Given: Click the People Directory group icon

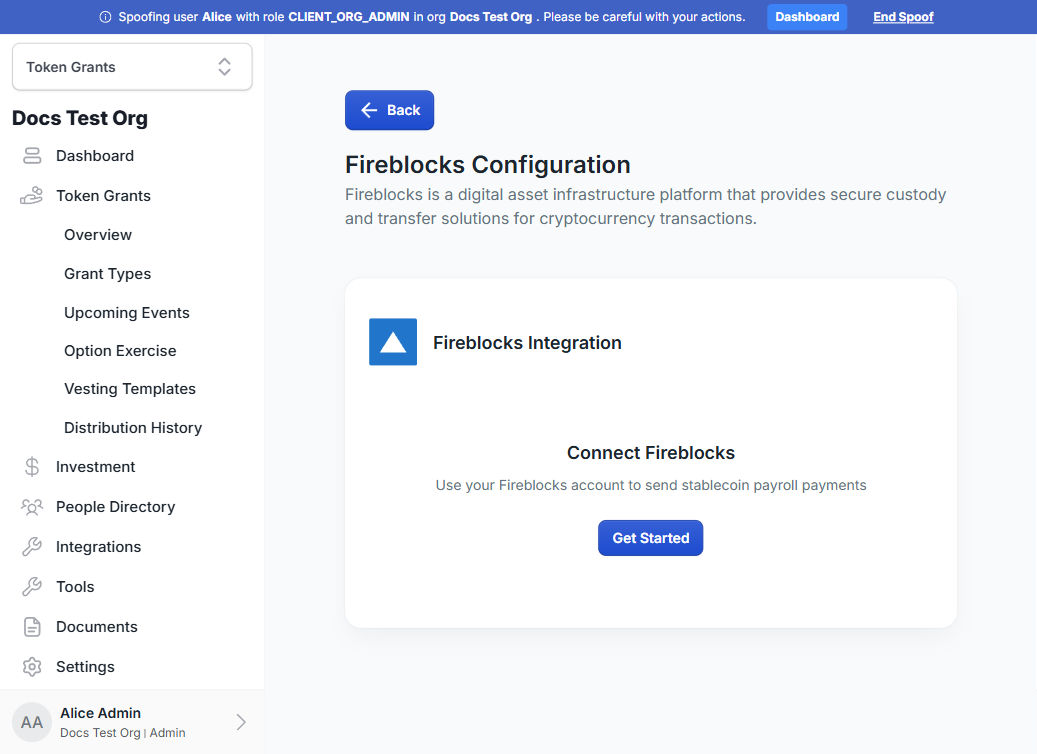Looking at the screenshot, I should (32, 507).
